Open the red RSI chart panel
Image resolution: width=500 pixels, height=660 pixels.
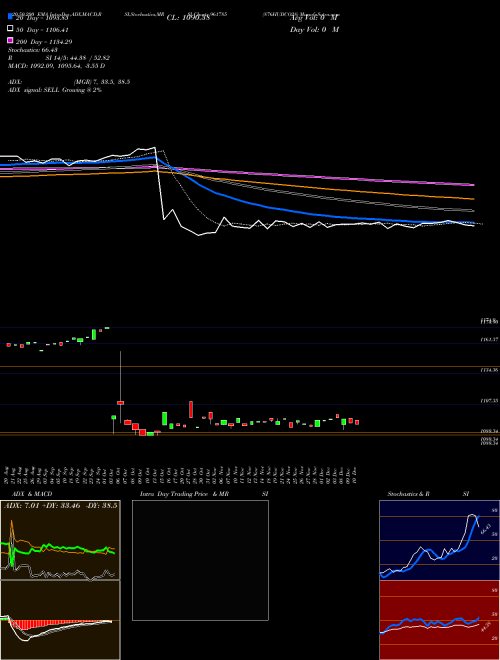439,620
